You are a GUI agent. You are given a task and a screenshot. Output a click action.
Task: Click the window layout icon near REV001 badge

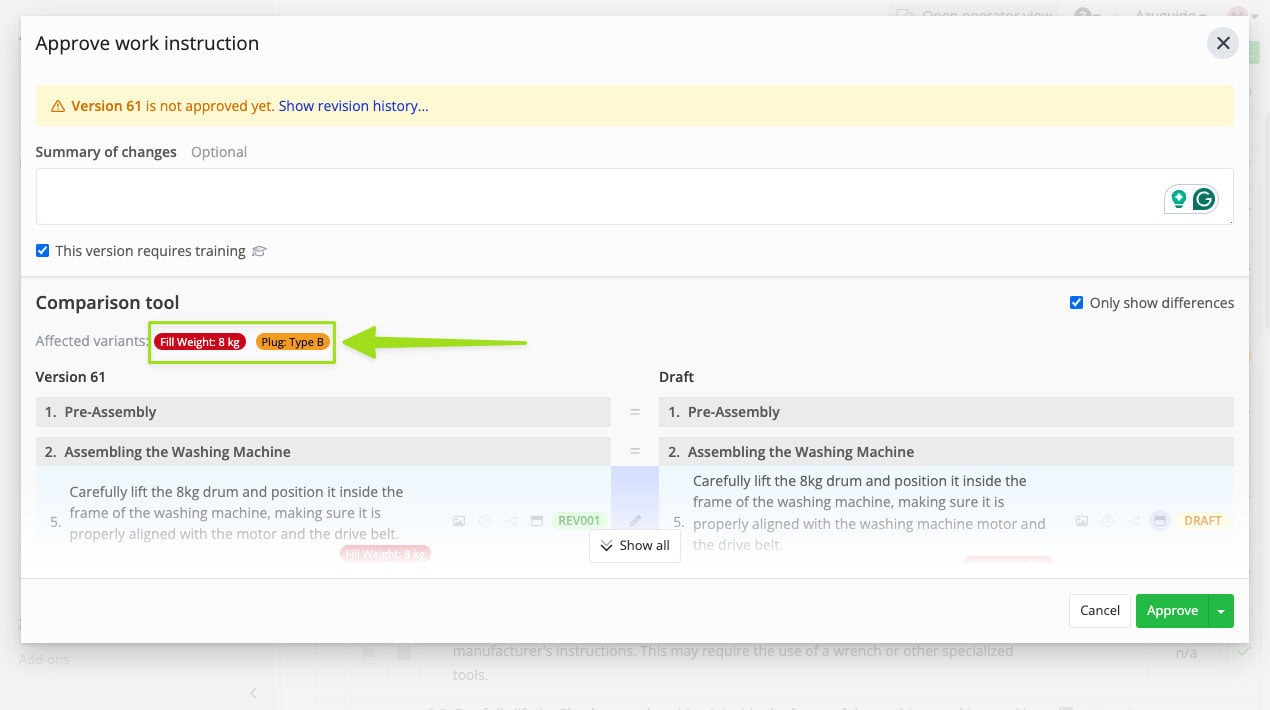pos(536,520)
